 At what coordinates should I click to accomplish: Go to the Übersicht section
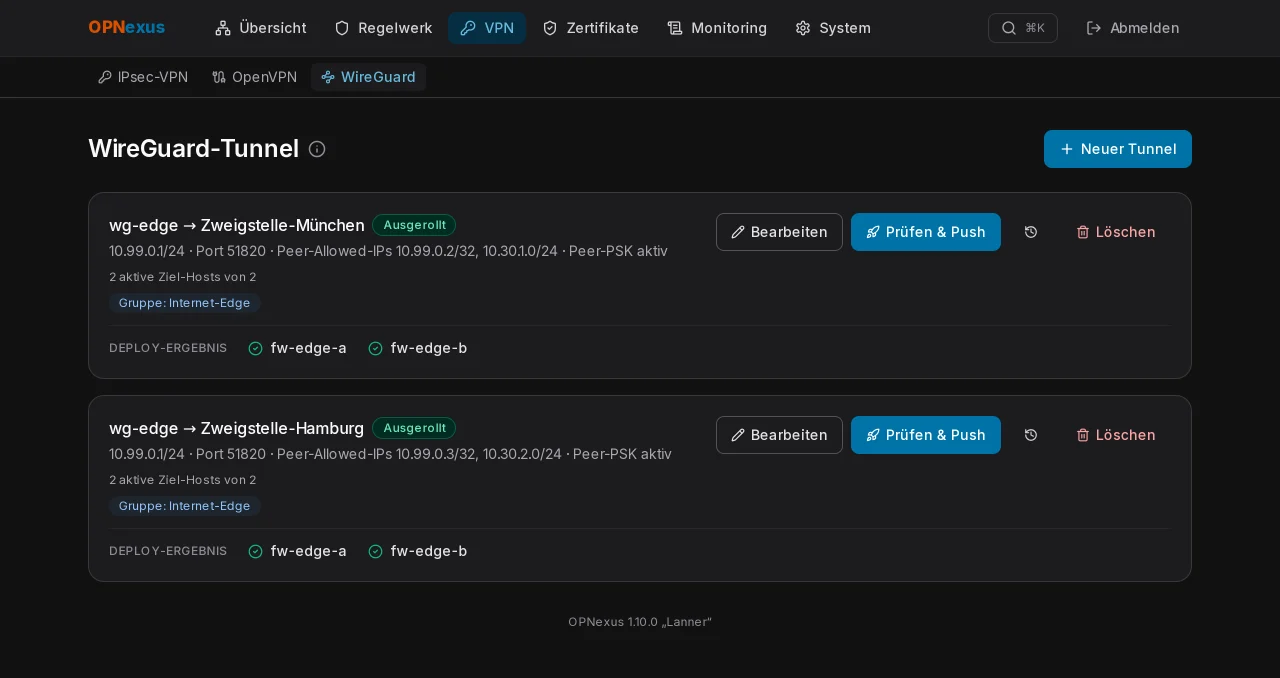tap(261, 28)
